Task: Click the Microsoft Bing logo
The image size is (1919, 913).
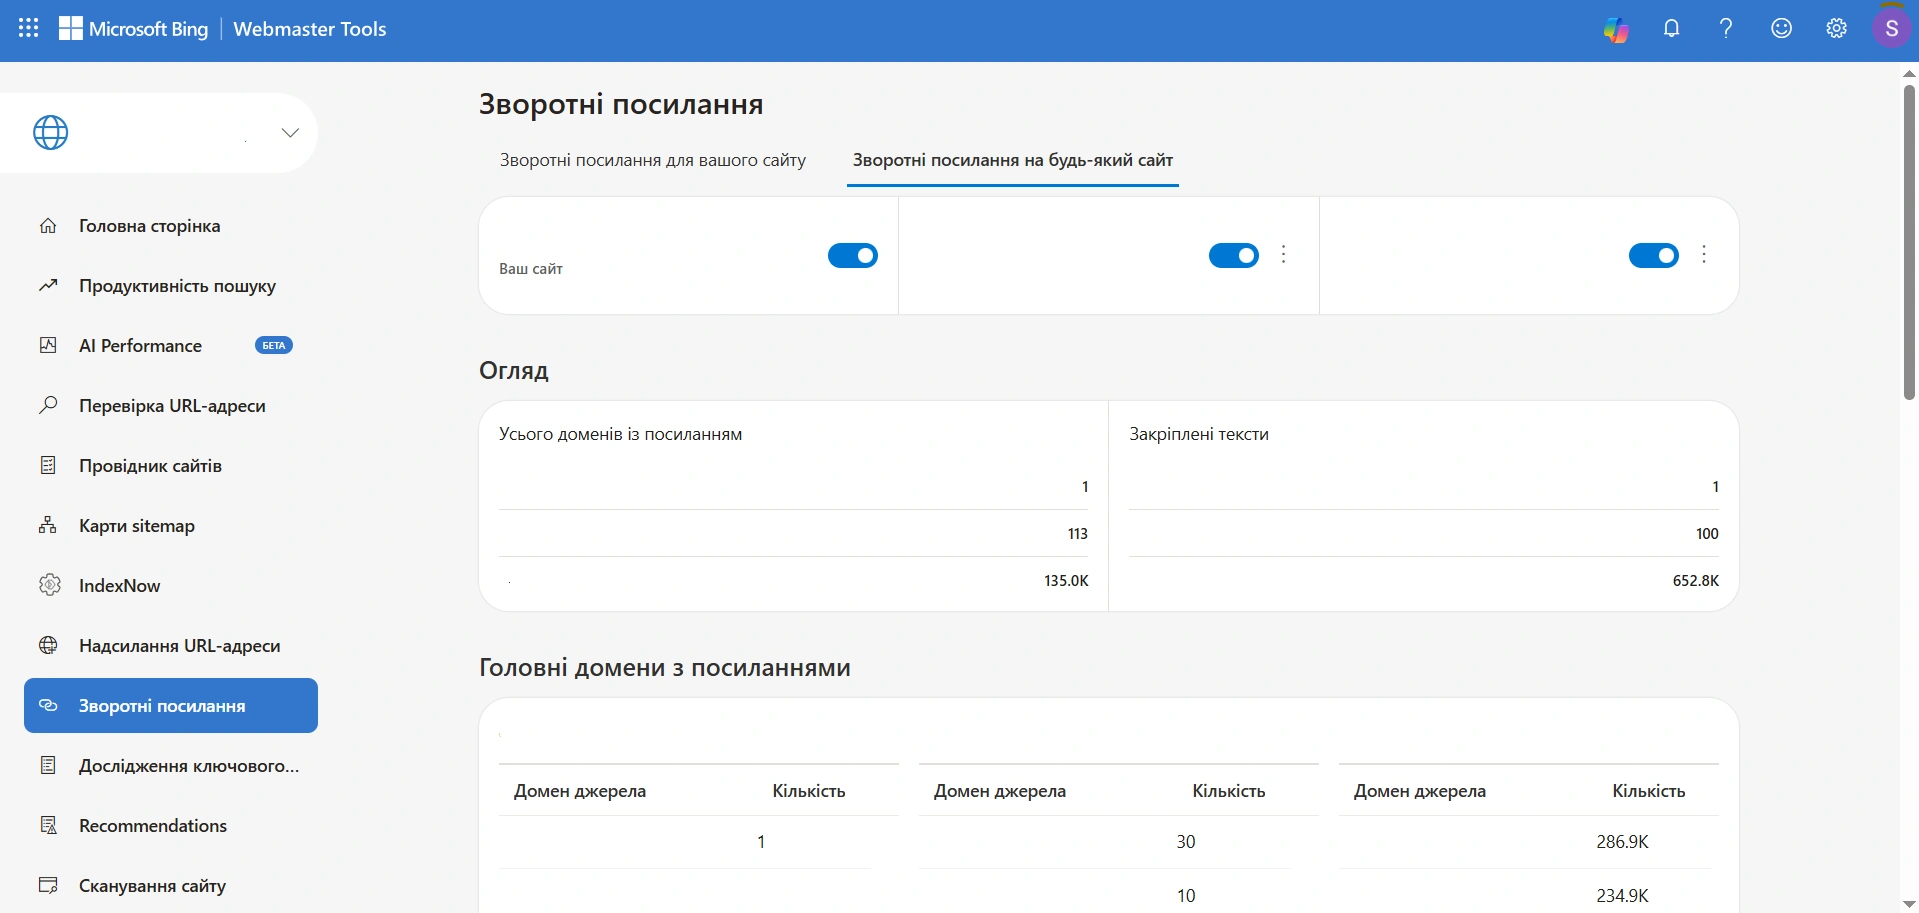Action: [133, 29]
